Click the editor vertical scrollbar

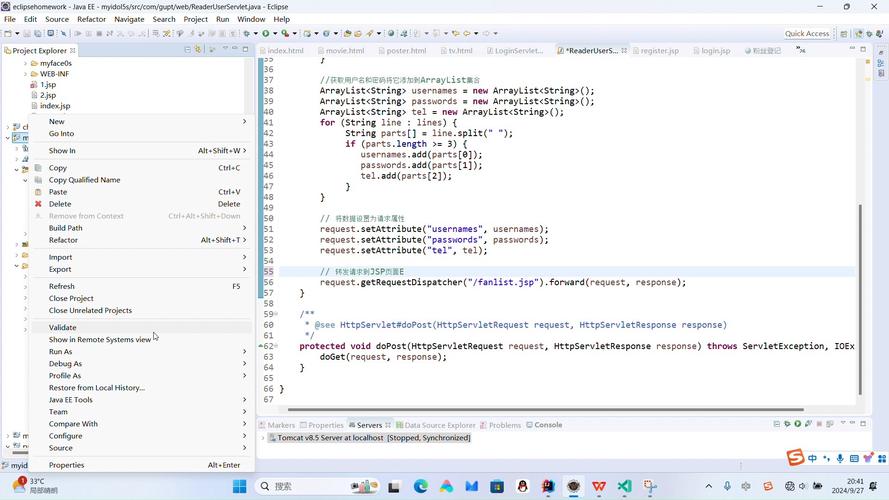point(860,299)
